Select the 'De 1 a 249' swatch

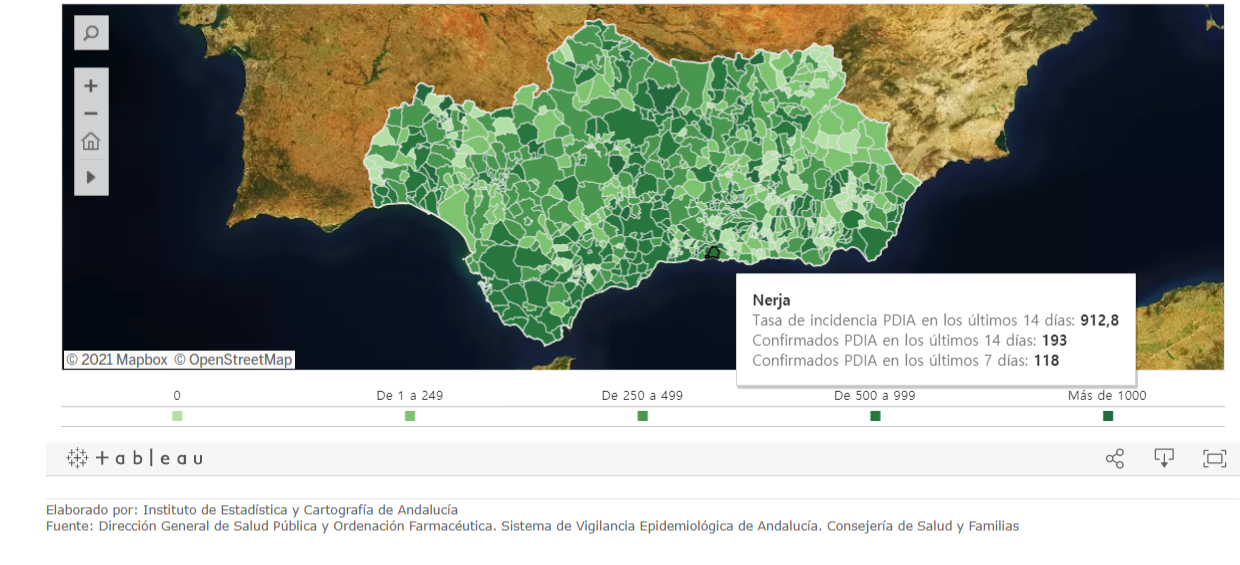pyautogui.click(x=410, y=416)
